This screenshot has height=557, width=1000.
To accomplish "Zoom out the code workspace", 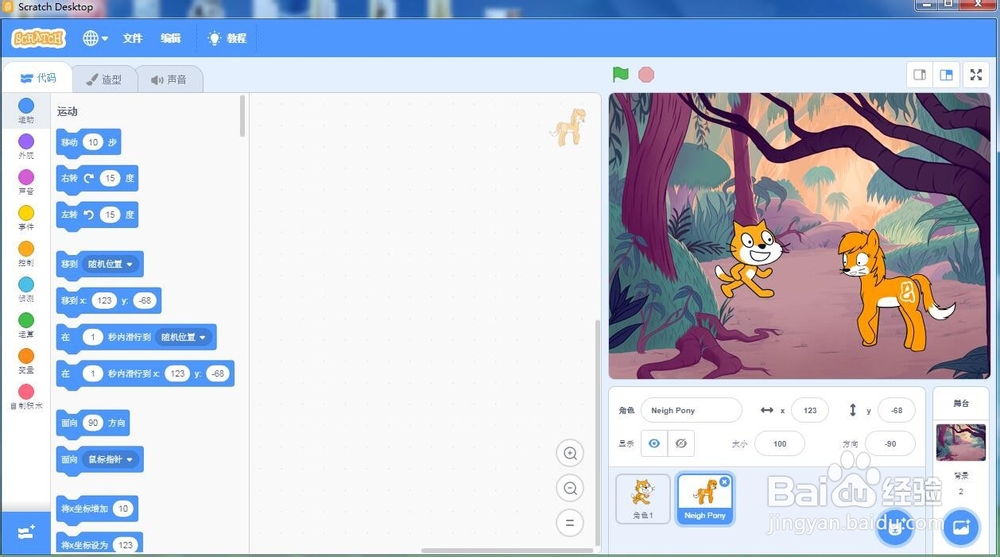I will pos(570,489).
